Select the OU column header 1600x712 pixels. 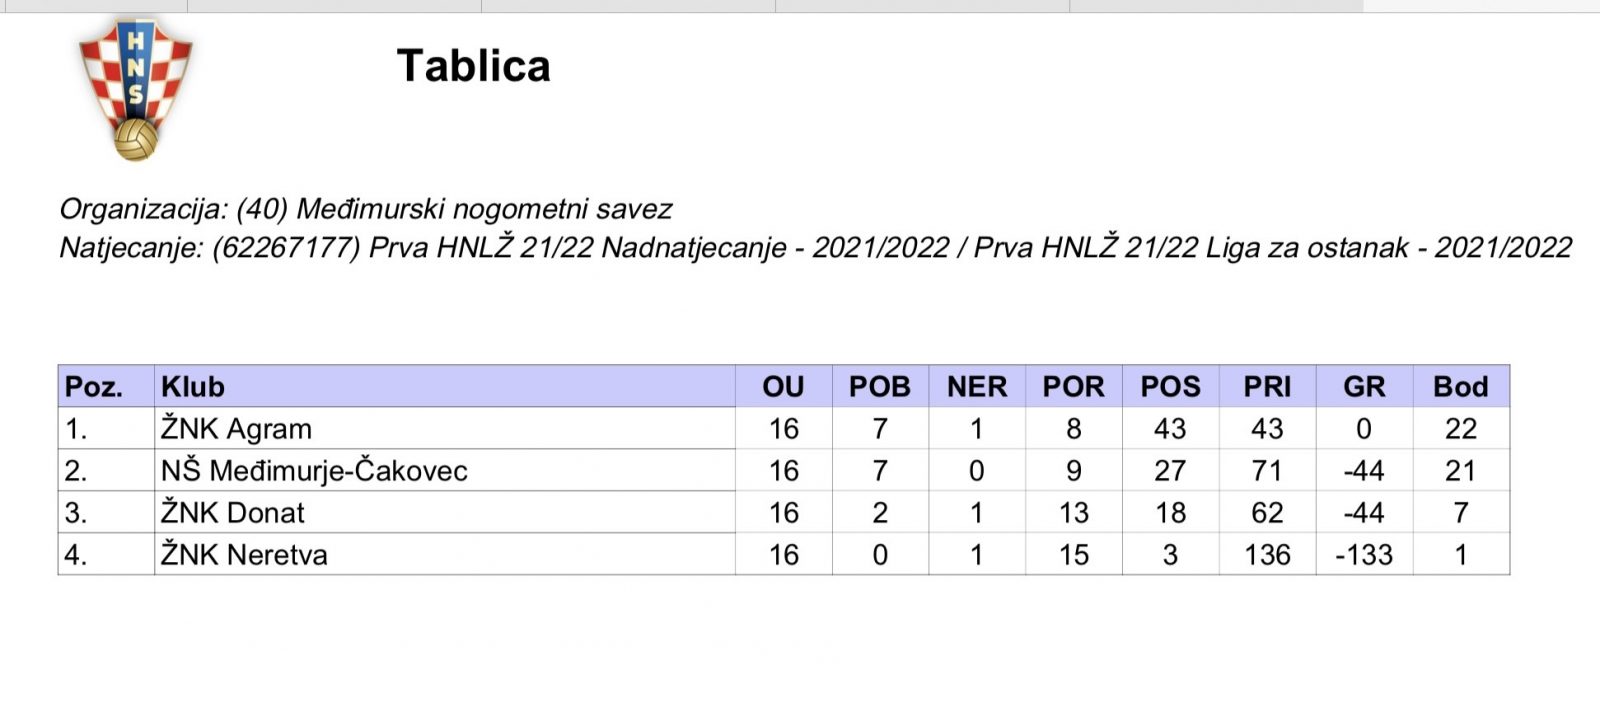point(783,387)
